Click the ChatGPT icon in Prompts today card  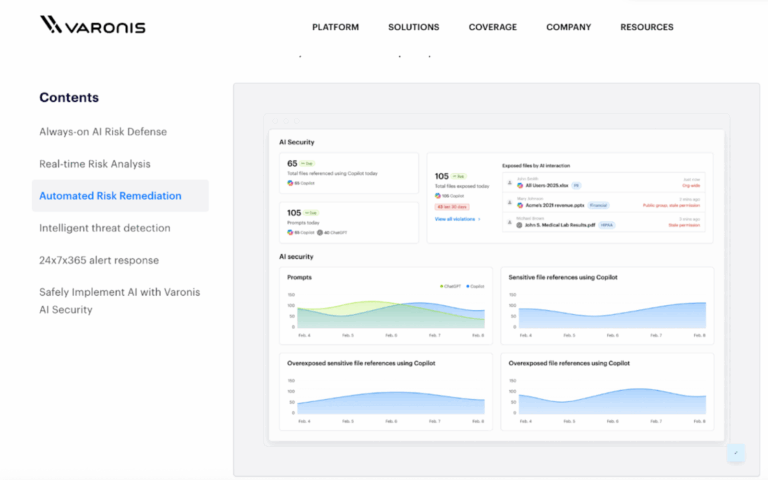click(x=320, y=232)
